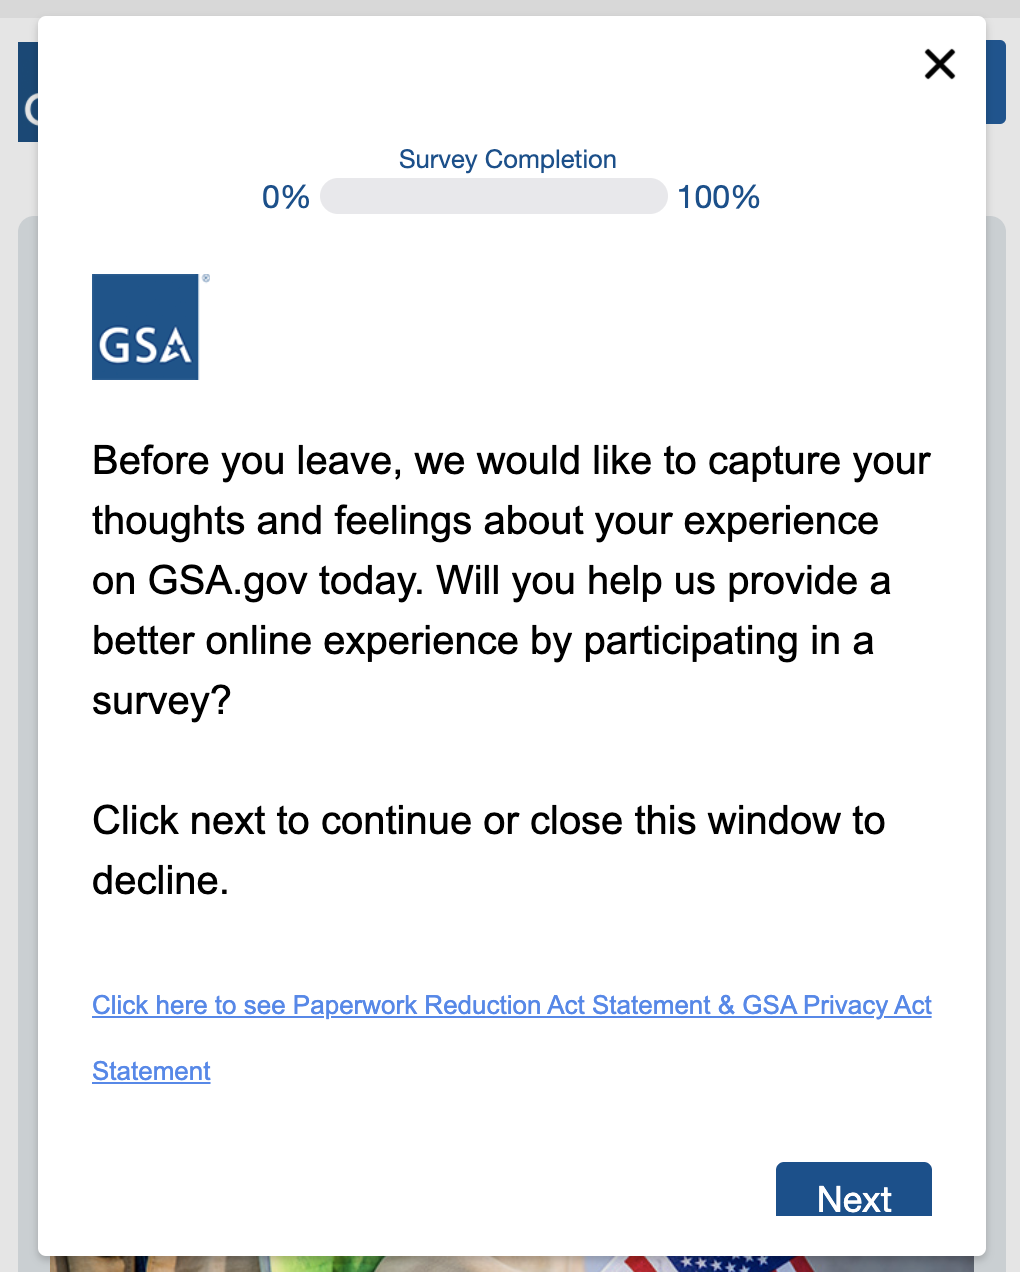
Task: Click the blue button behind dialog's top-right corner
Action: 996,82
